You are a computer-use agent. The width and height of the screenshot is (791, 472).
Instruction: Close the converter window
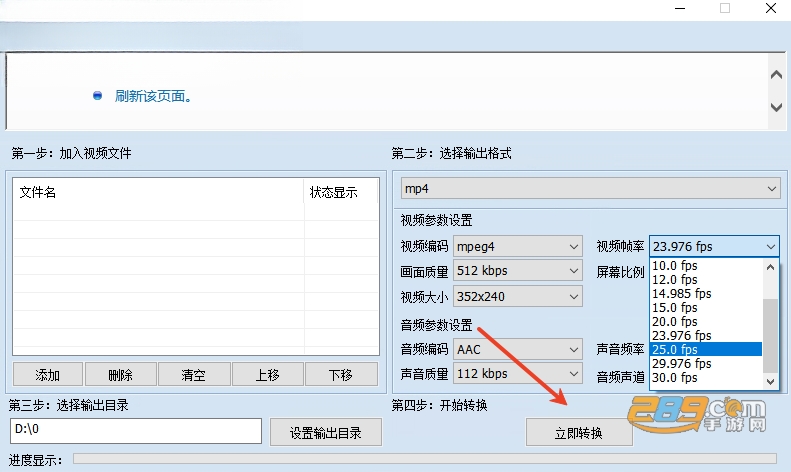[x=771, y=8]
